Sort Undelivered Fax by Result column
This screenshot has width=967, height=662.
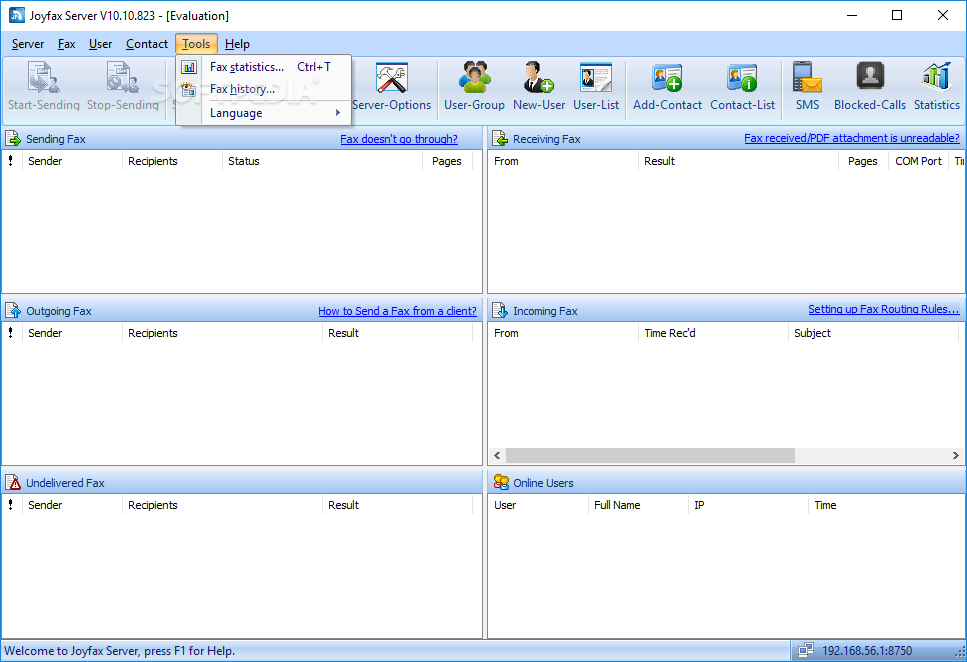coord(397,505)
